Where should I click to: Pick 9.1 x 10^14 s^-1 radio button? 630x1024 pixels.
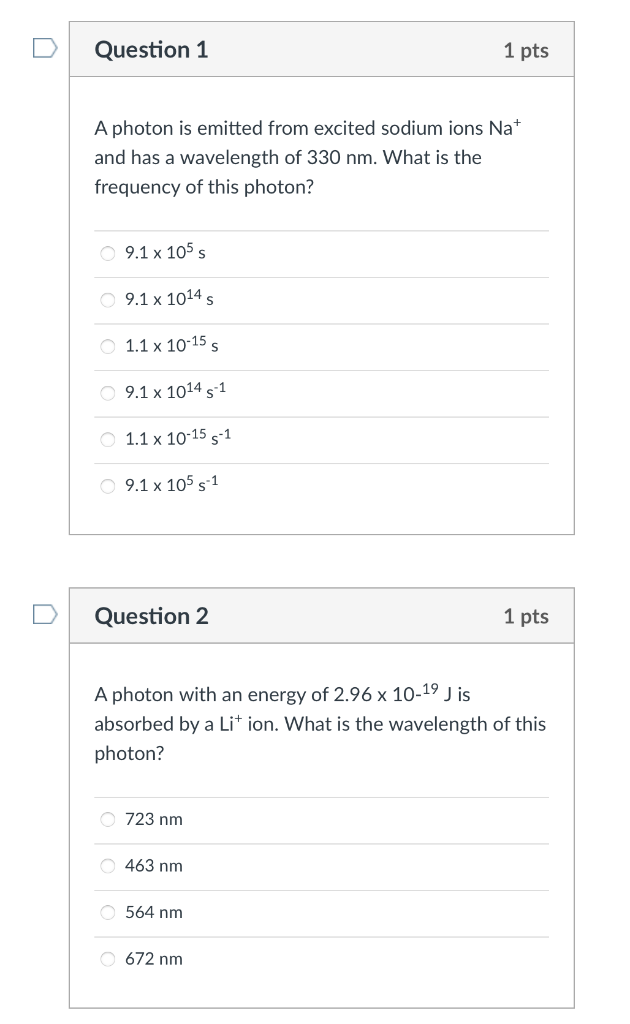point(108,393)
